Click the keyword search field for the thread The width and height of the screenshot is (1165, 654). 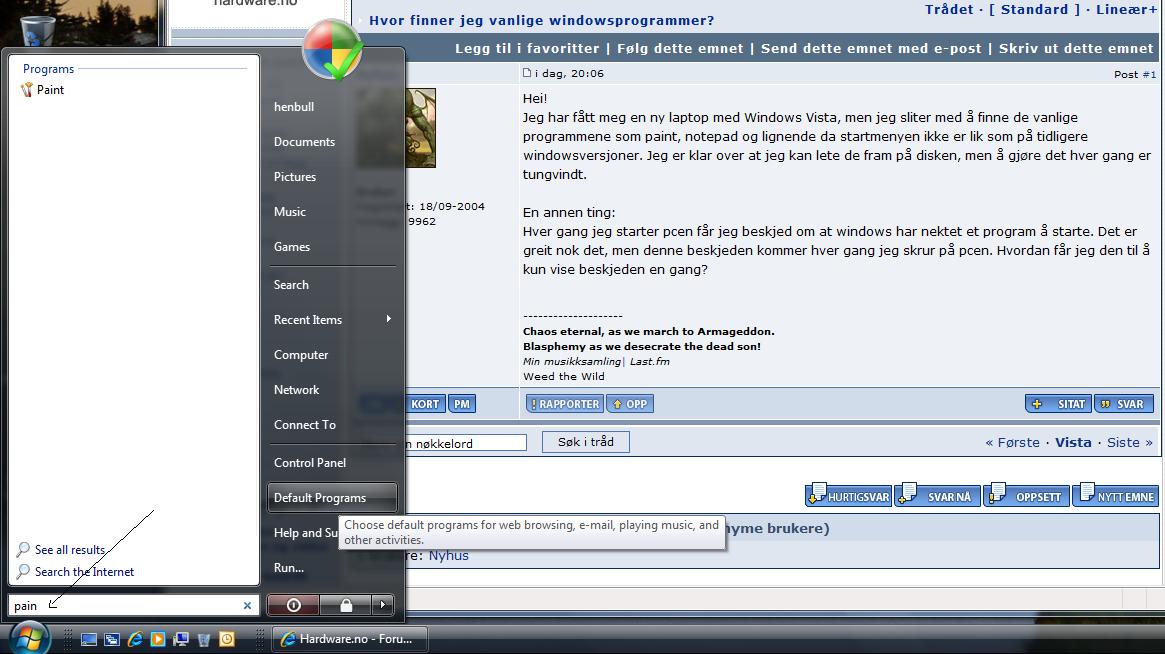[x=466, y=443]
